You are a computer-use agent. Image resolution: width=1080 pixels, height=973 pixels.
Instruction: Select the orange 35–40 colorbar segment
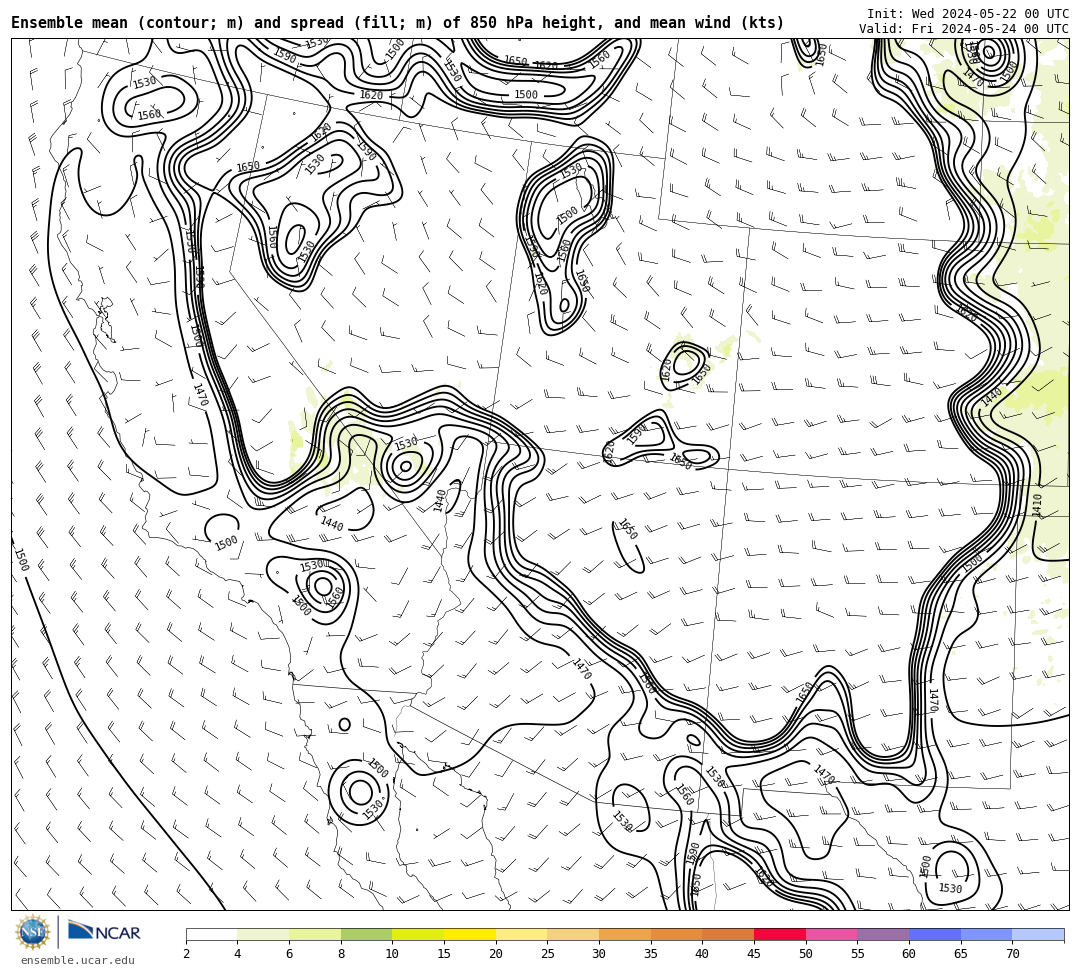point(676,934)
